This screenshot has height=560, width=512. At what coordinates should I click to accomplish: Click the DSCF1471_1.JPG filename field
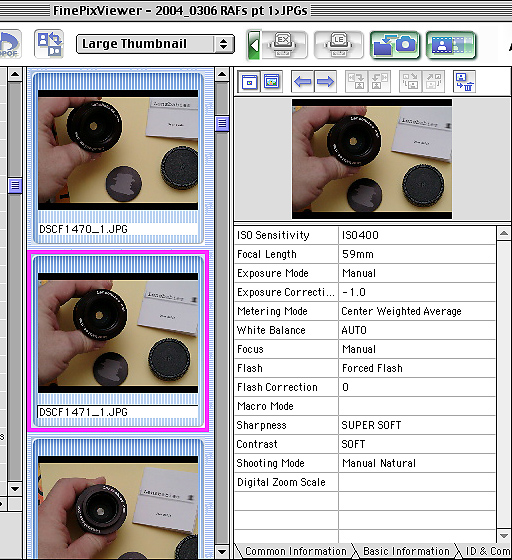[x=118, y=412]
